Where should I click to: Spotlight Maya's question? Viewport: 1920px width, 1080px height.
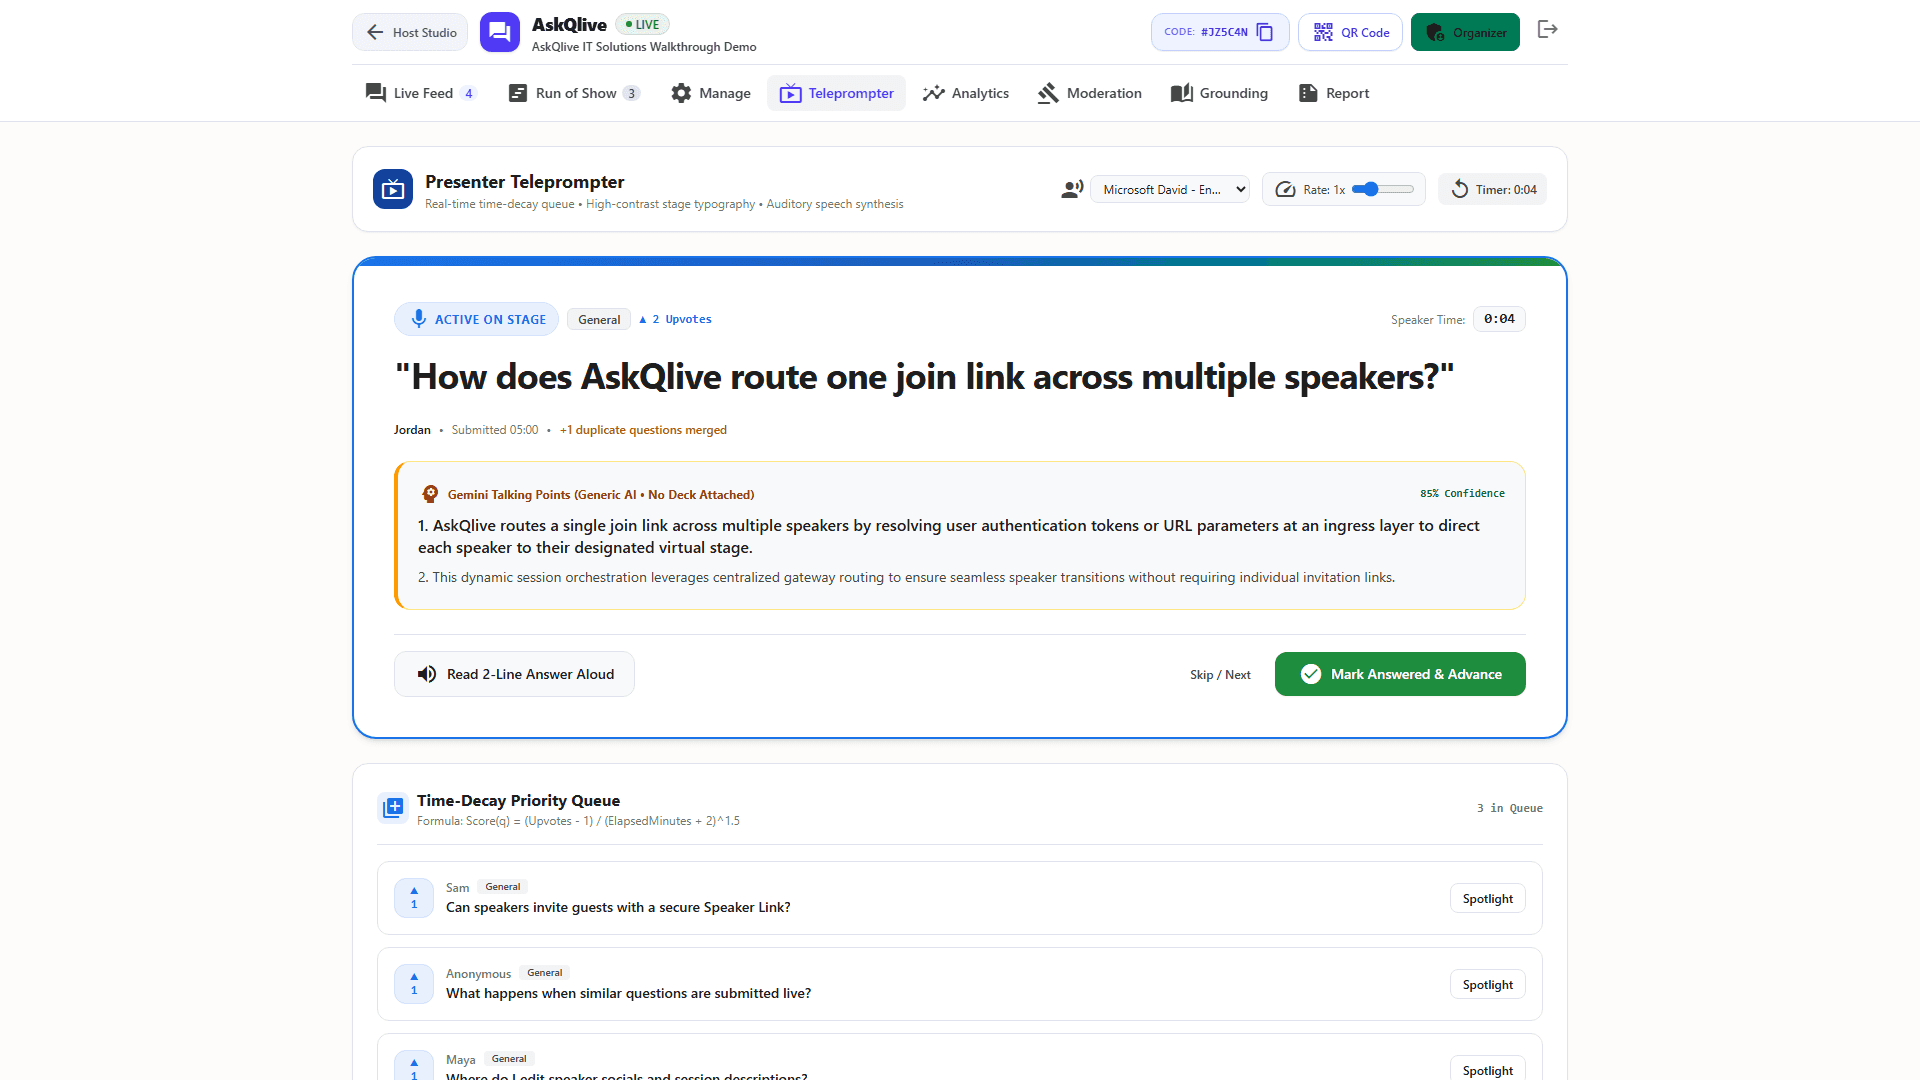point(1488,1068)
